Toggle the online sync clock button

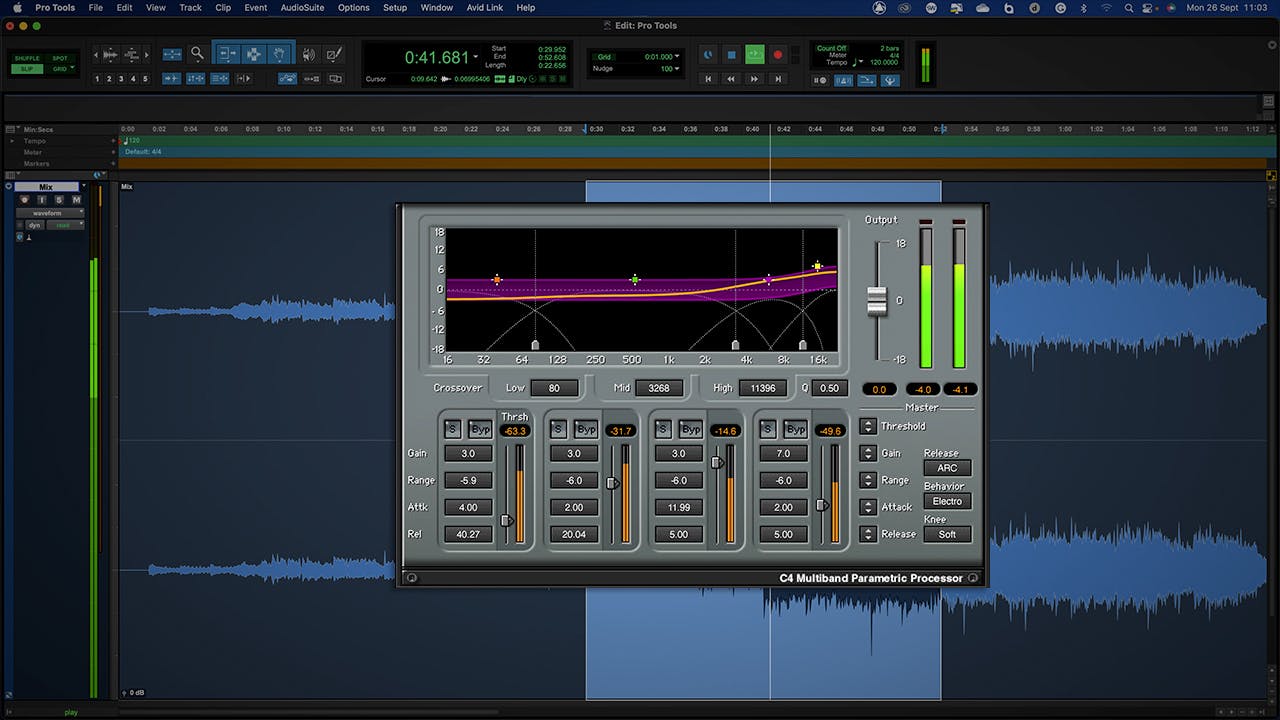(708, 55)
